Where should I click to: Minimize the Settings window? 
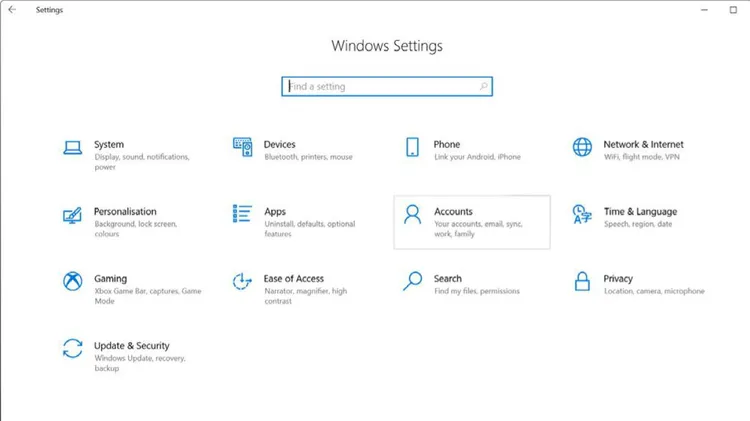click(x=704, y=10)
